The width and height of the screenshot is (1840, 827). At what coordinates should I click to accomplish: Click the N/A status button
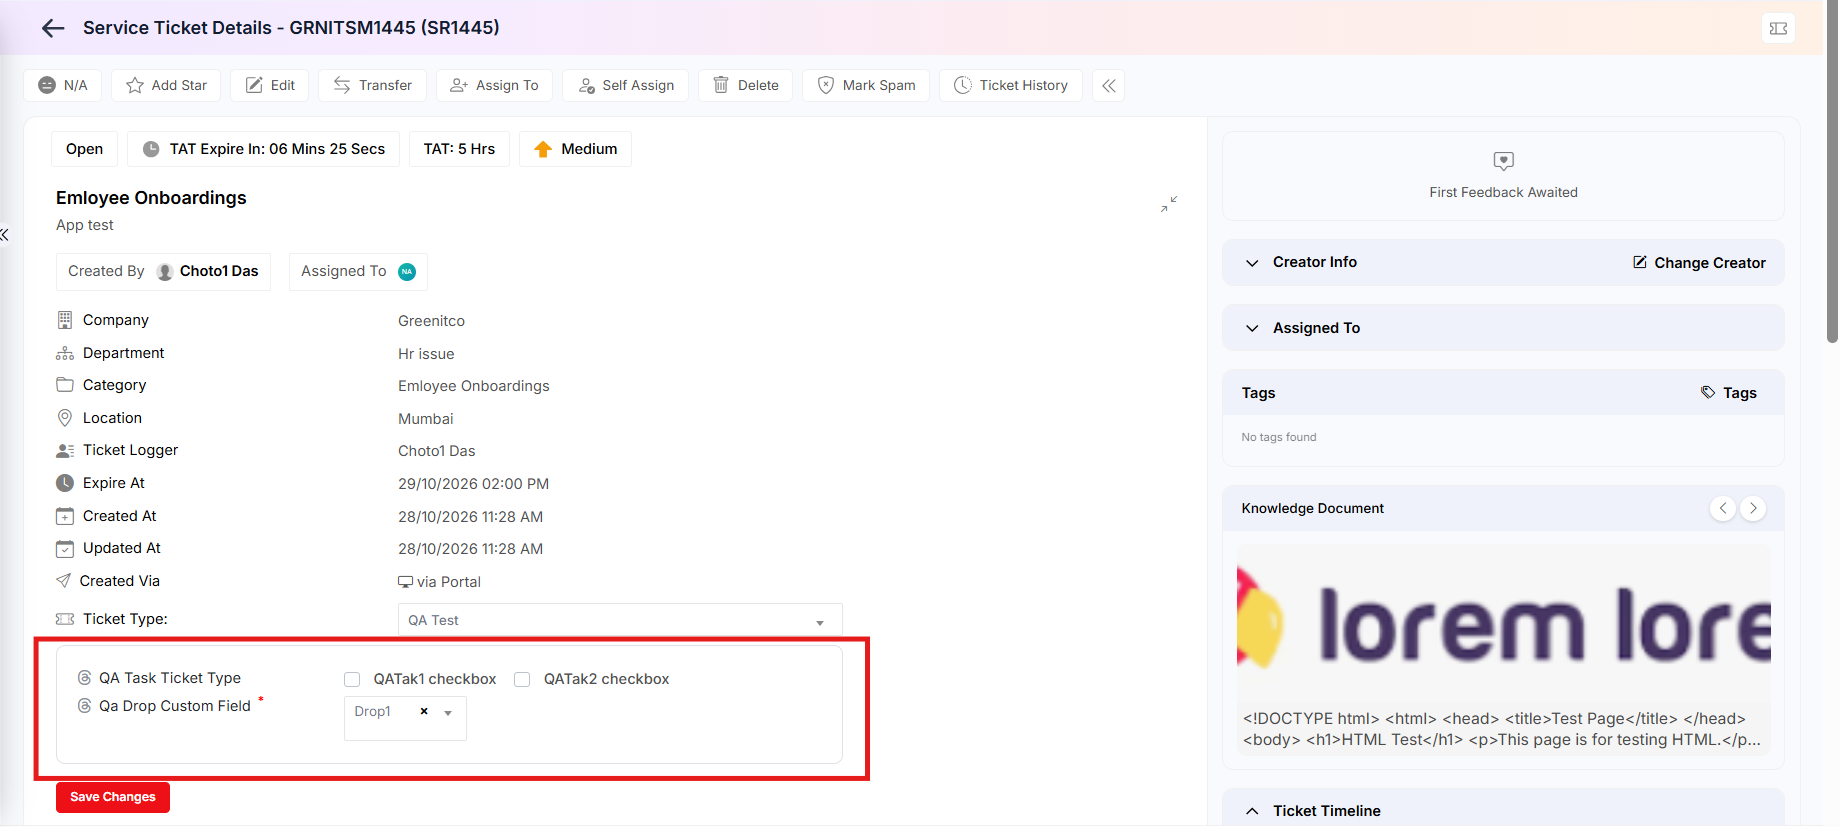coord(63,85)
